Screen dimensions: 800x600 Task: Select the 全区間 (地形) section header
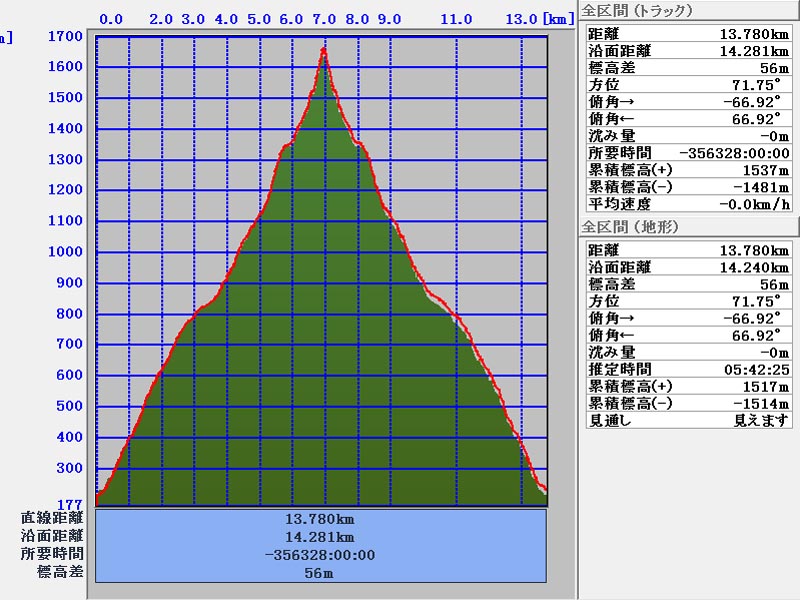coord(630,227)
